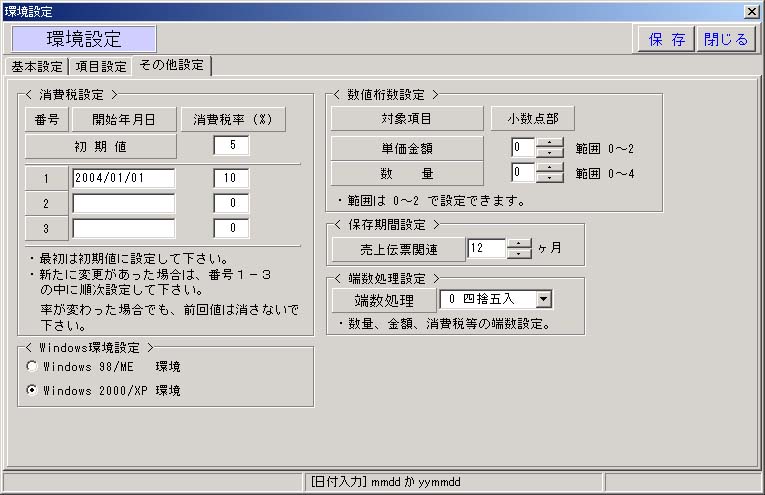Click row number 3 cell
Viewport: 765px width, 495px height.
(46, 228)
